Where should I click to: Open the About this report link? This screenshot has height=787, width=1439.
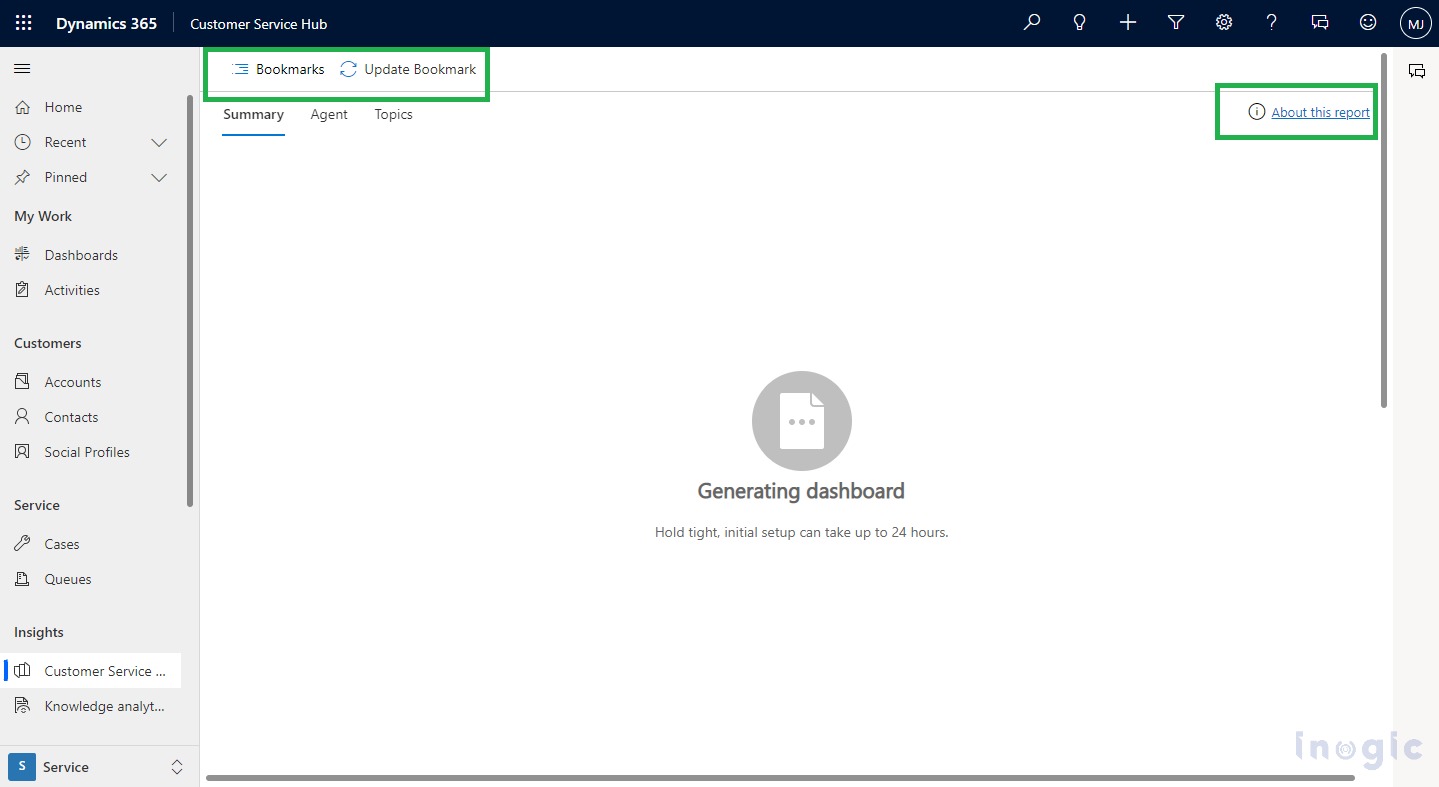[1320, 112]
